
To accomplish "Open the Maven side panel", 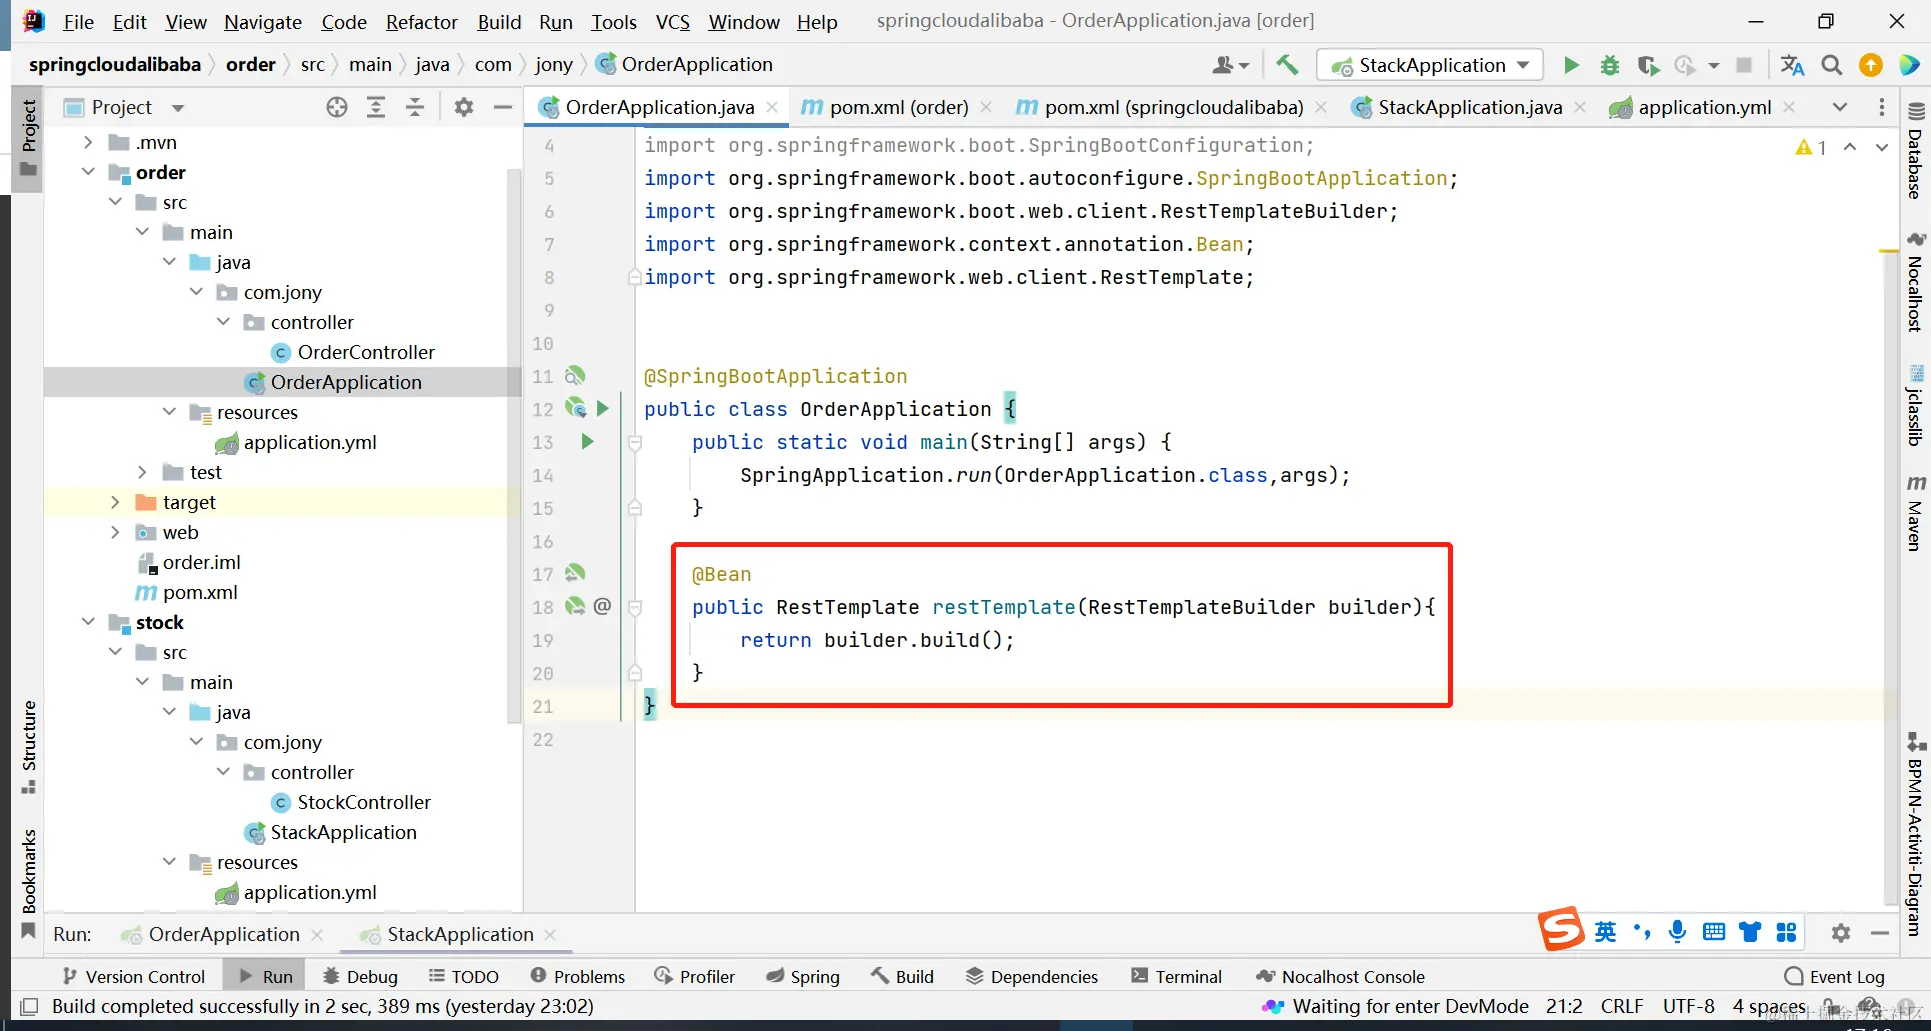I will tap(1916, 512).
